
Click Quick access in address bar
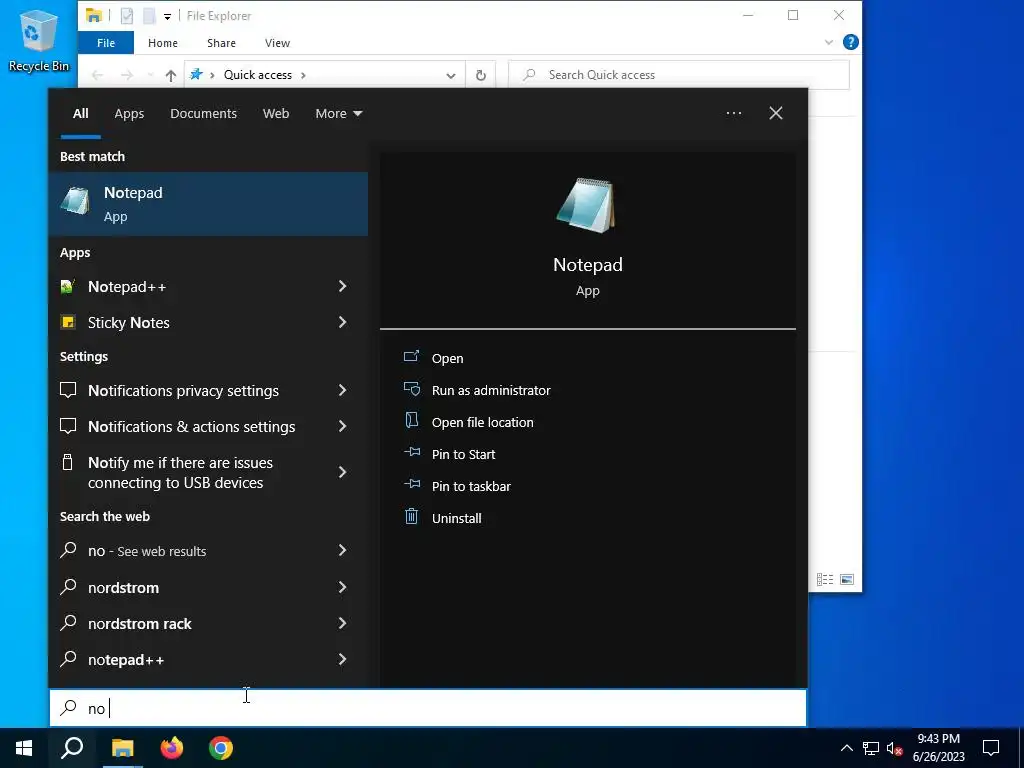pos(258,75)
